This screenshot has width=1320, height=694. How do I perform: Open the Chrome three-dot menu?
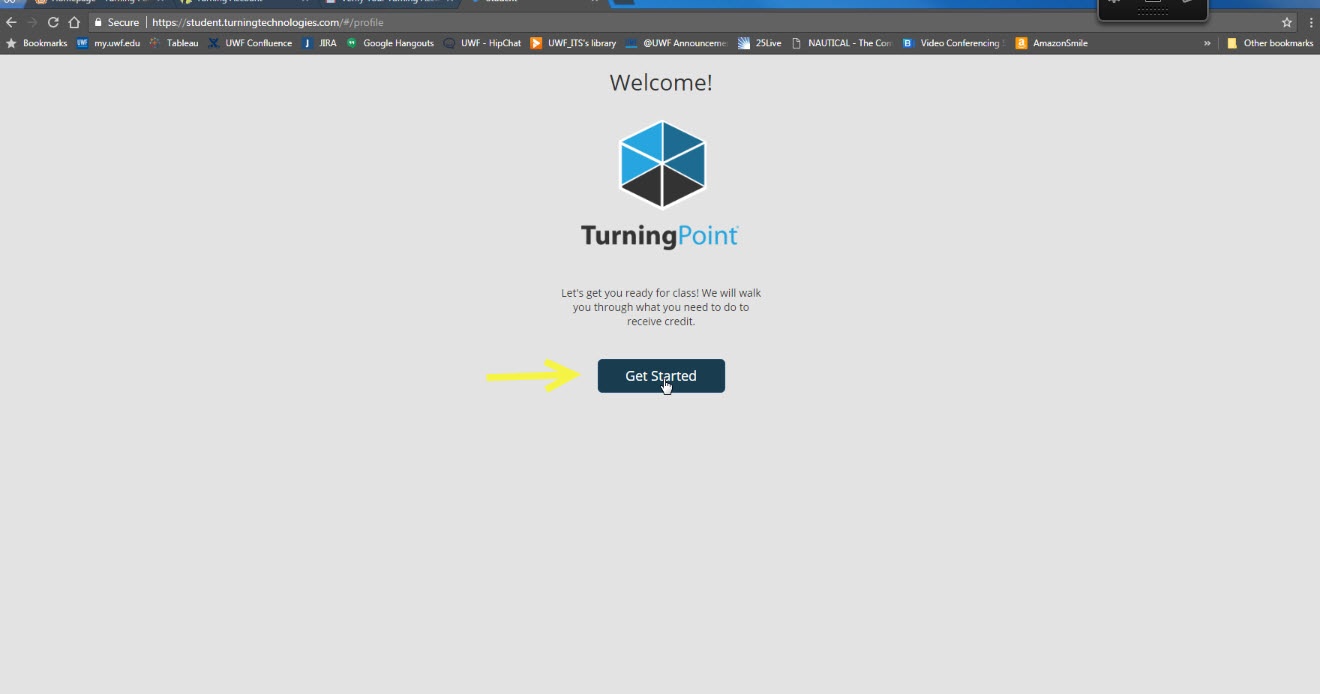click(1310, 22)
